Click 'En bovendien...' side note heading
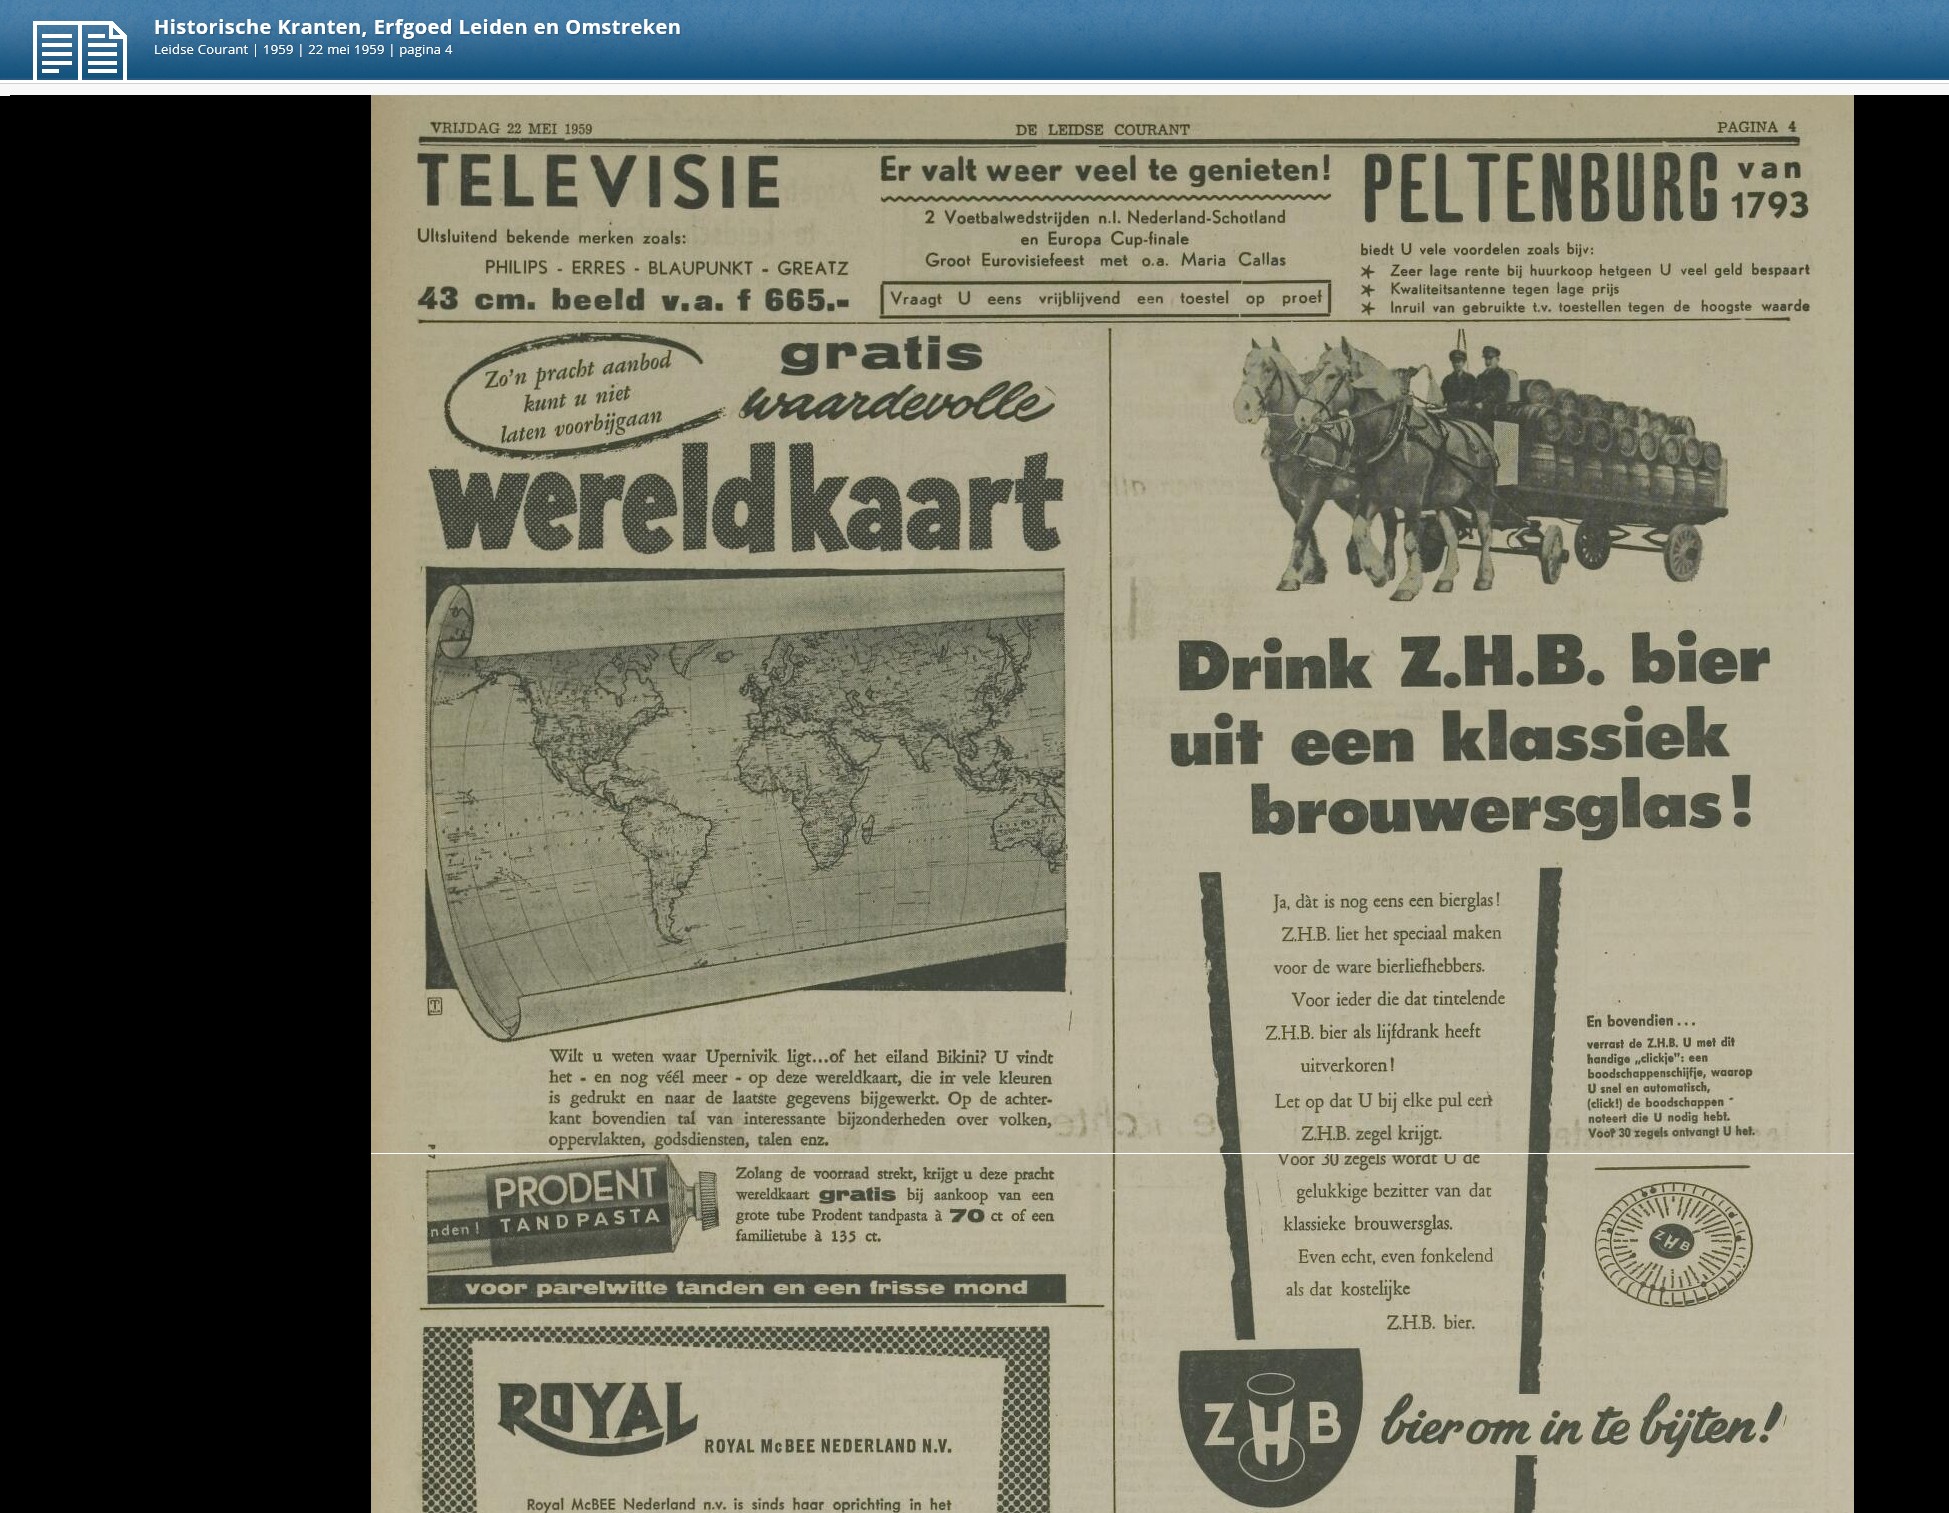Image resolution: width=1949 pixels, height=1513 pixels. pyautogui.click(x=1641, y=1021)
